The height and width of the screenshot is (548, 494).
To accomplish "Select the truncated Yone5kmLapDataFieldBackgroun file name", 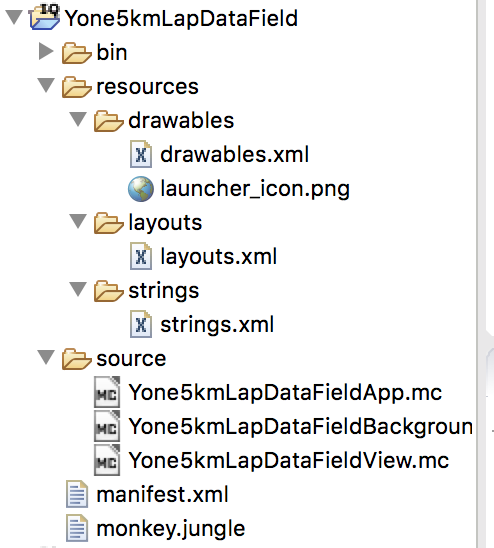I will click(x=301, y=426).
